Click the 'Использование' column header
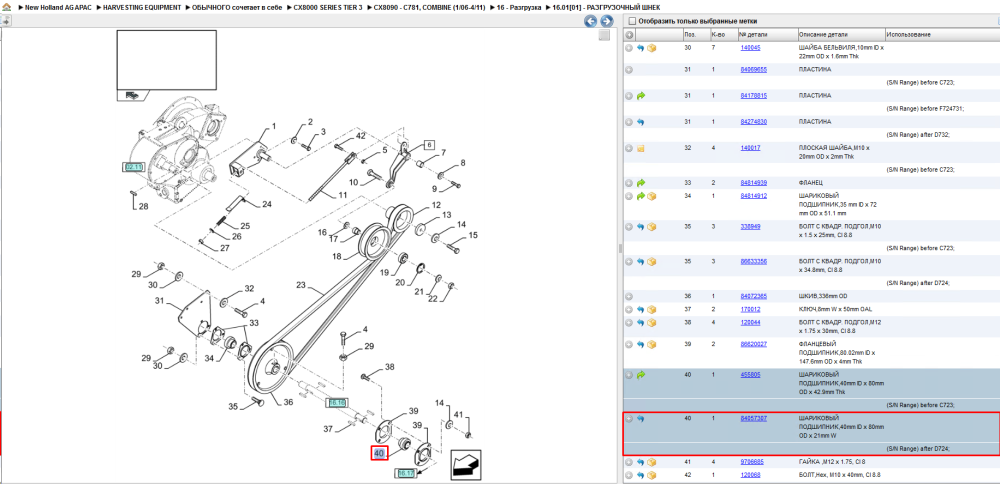Viewport: 1000px width, 484px height. [942, 34]
